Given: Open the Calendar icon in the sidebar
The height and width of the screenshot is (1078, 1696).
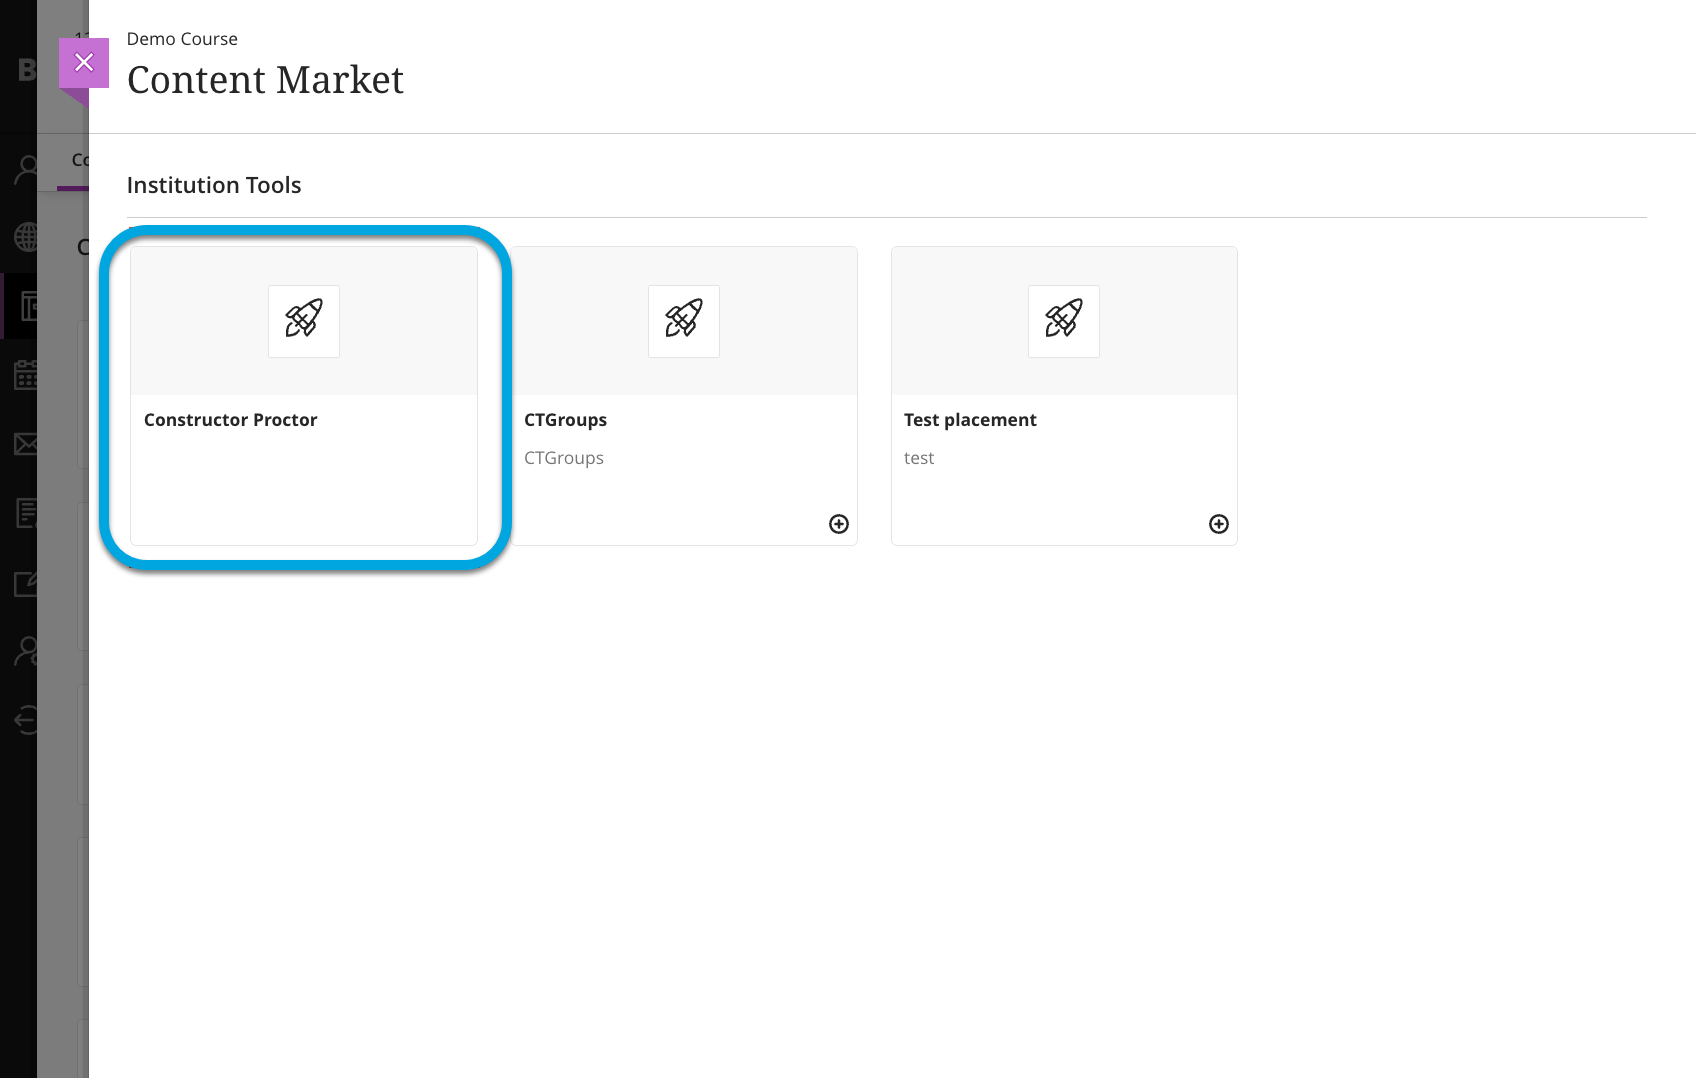Looking at the screenshot, I should click(26, 375).
